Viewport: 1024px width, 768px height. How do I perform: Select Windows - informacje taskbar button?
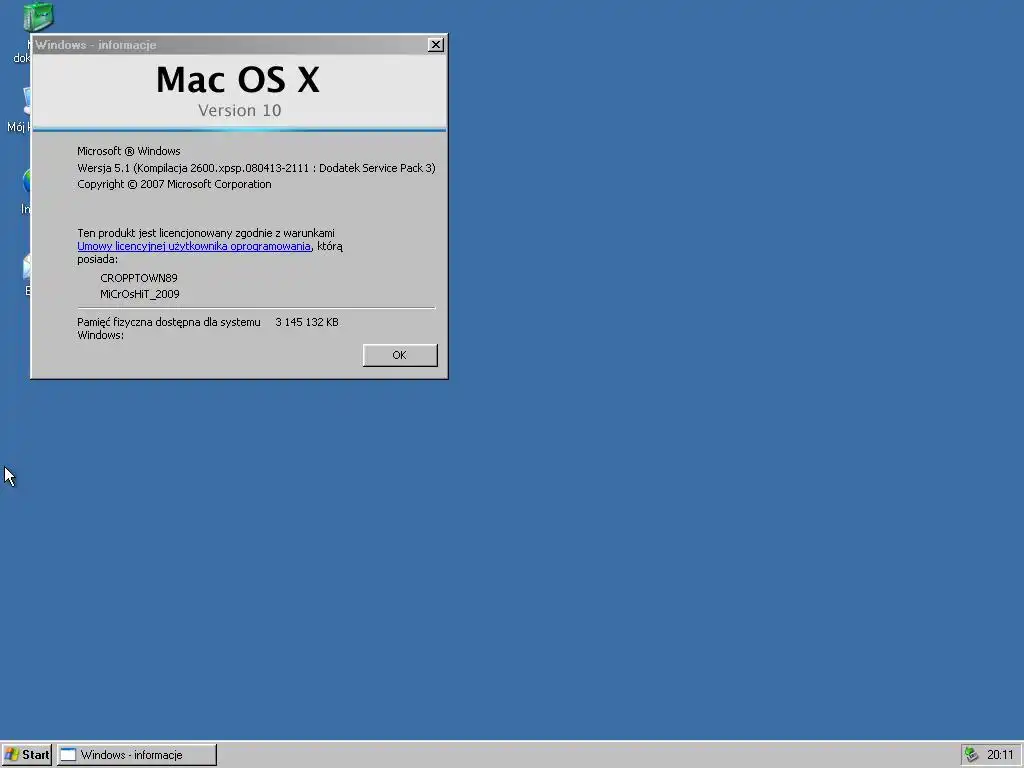[137, 755]
